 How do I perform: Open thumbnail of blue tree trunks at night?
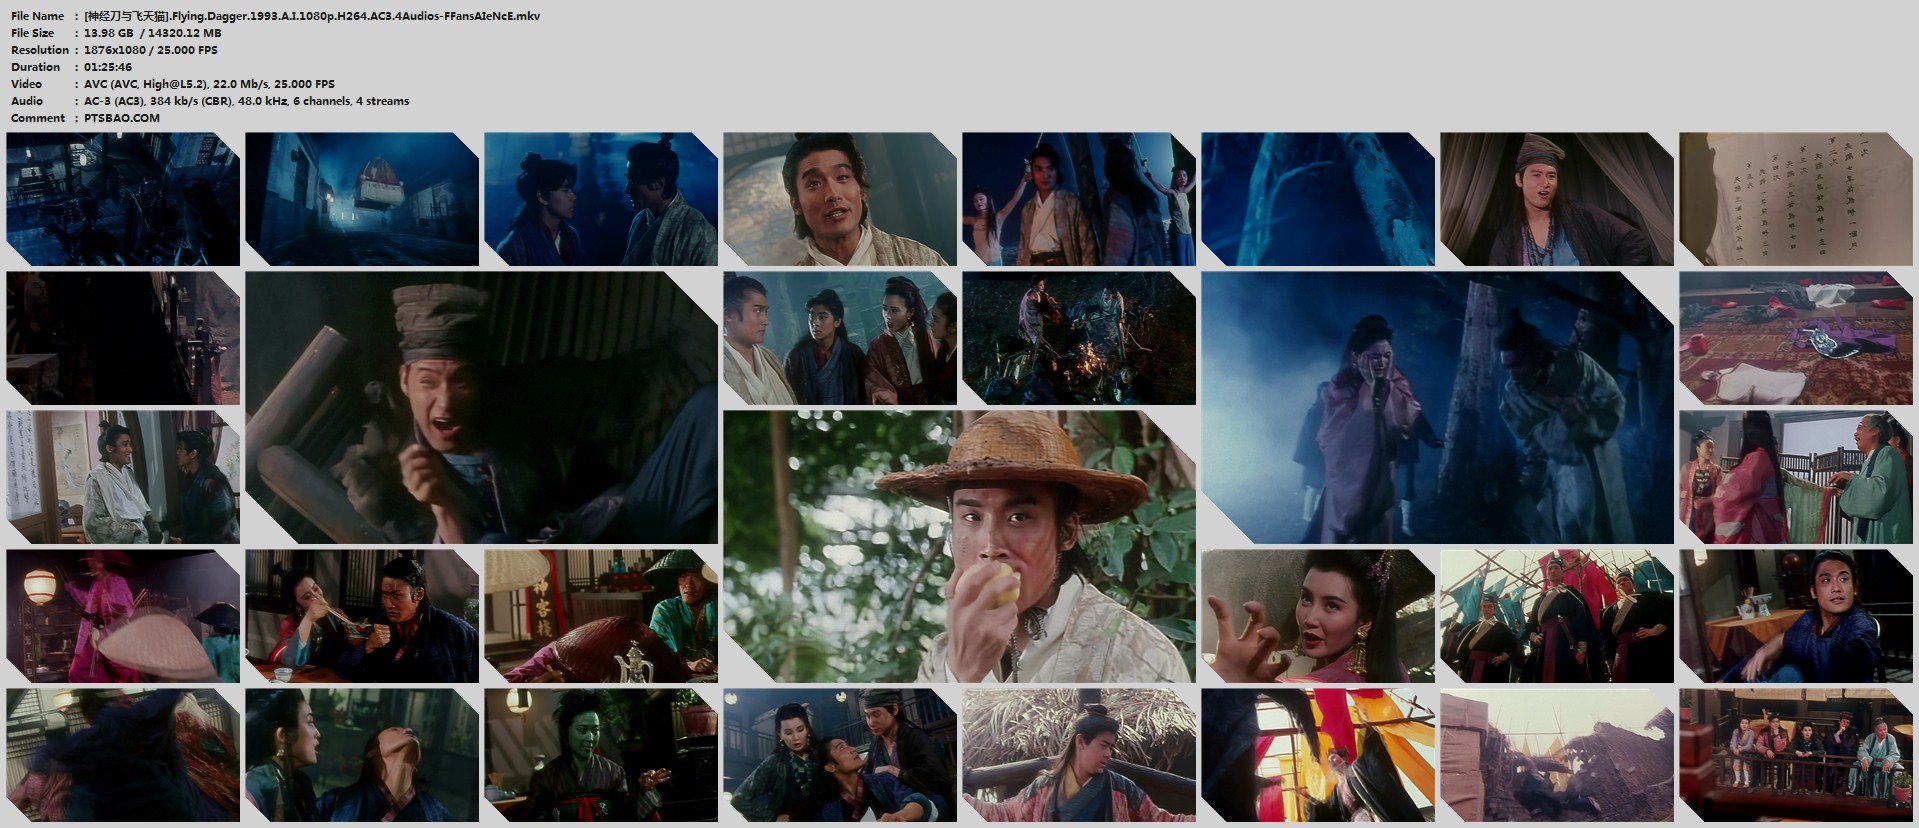tap(1317, 199)
